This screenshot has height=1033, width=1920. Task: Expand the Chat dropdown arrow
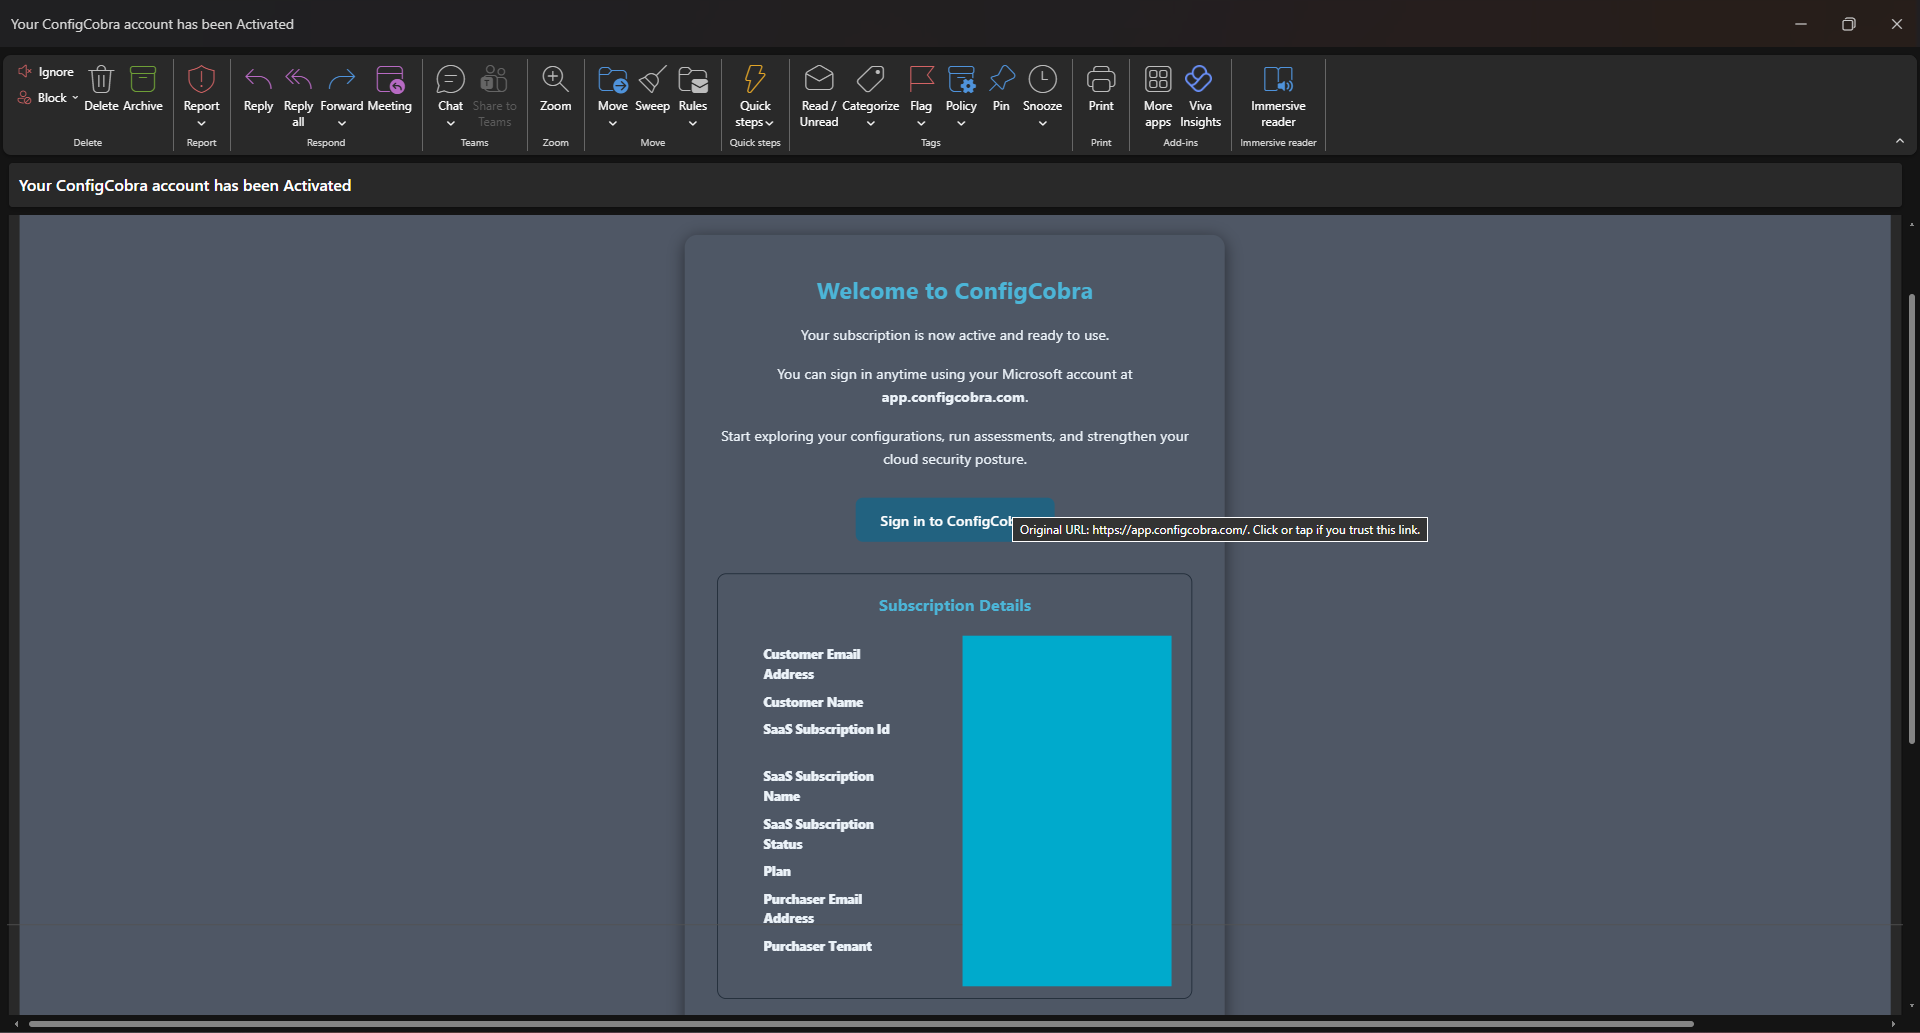point(451,123)
